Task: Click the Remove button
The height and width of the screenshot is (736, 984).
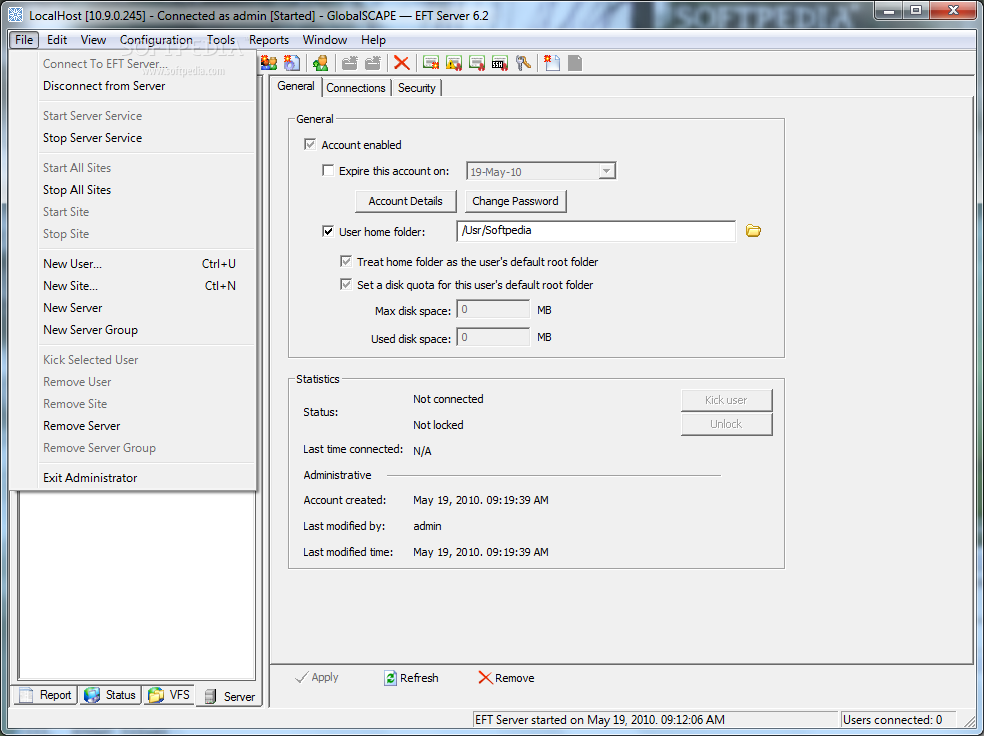Action: pos(506,678)
